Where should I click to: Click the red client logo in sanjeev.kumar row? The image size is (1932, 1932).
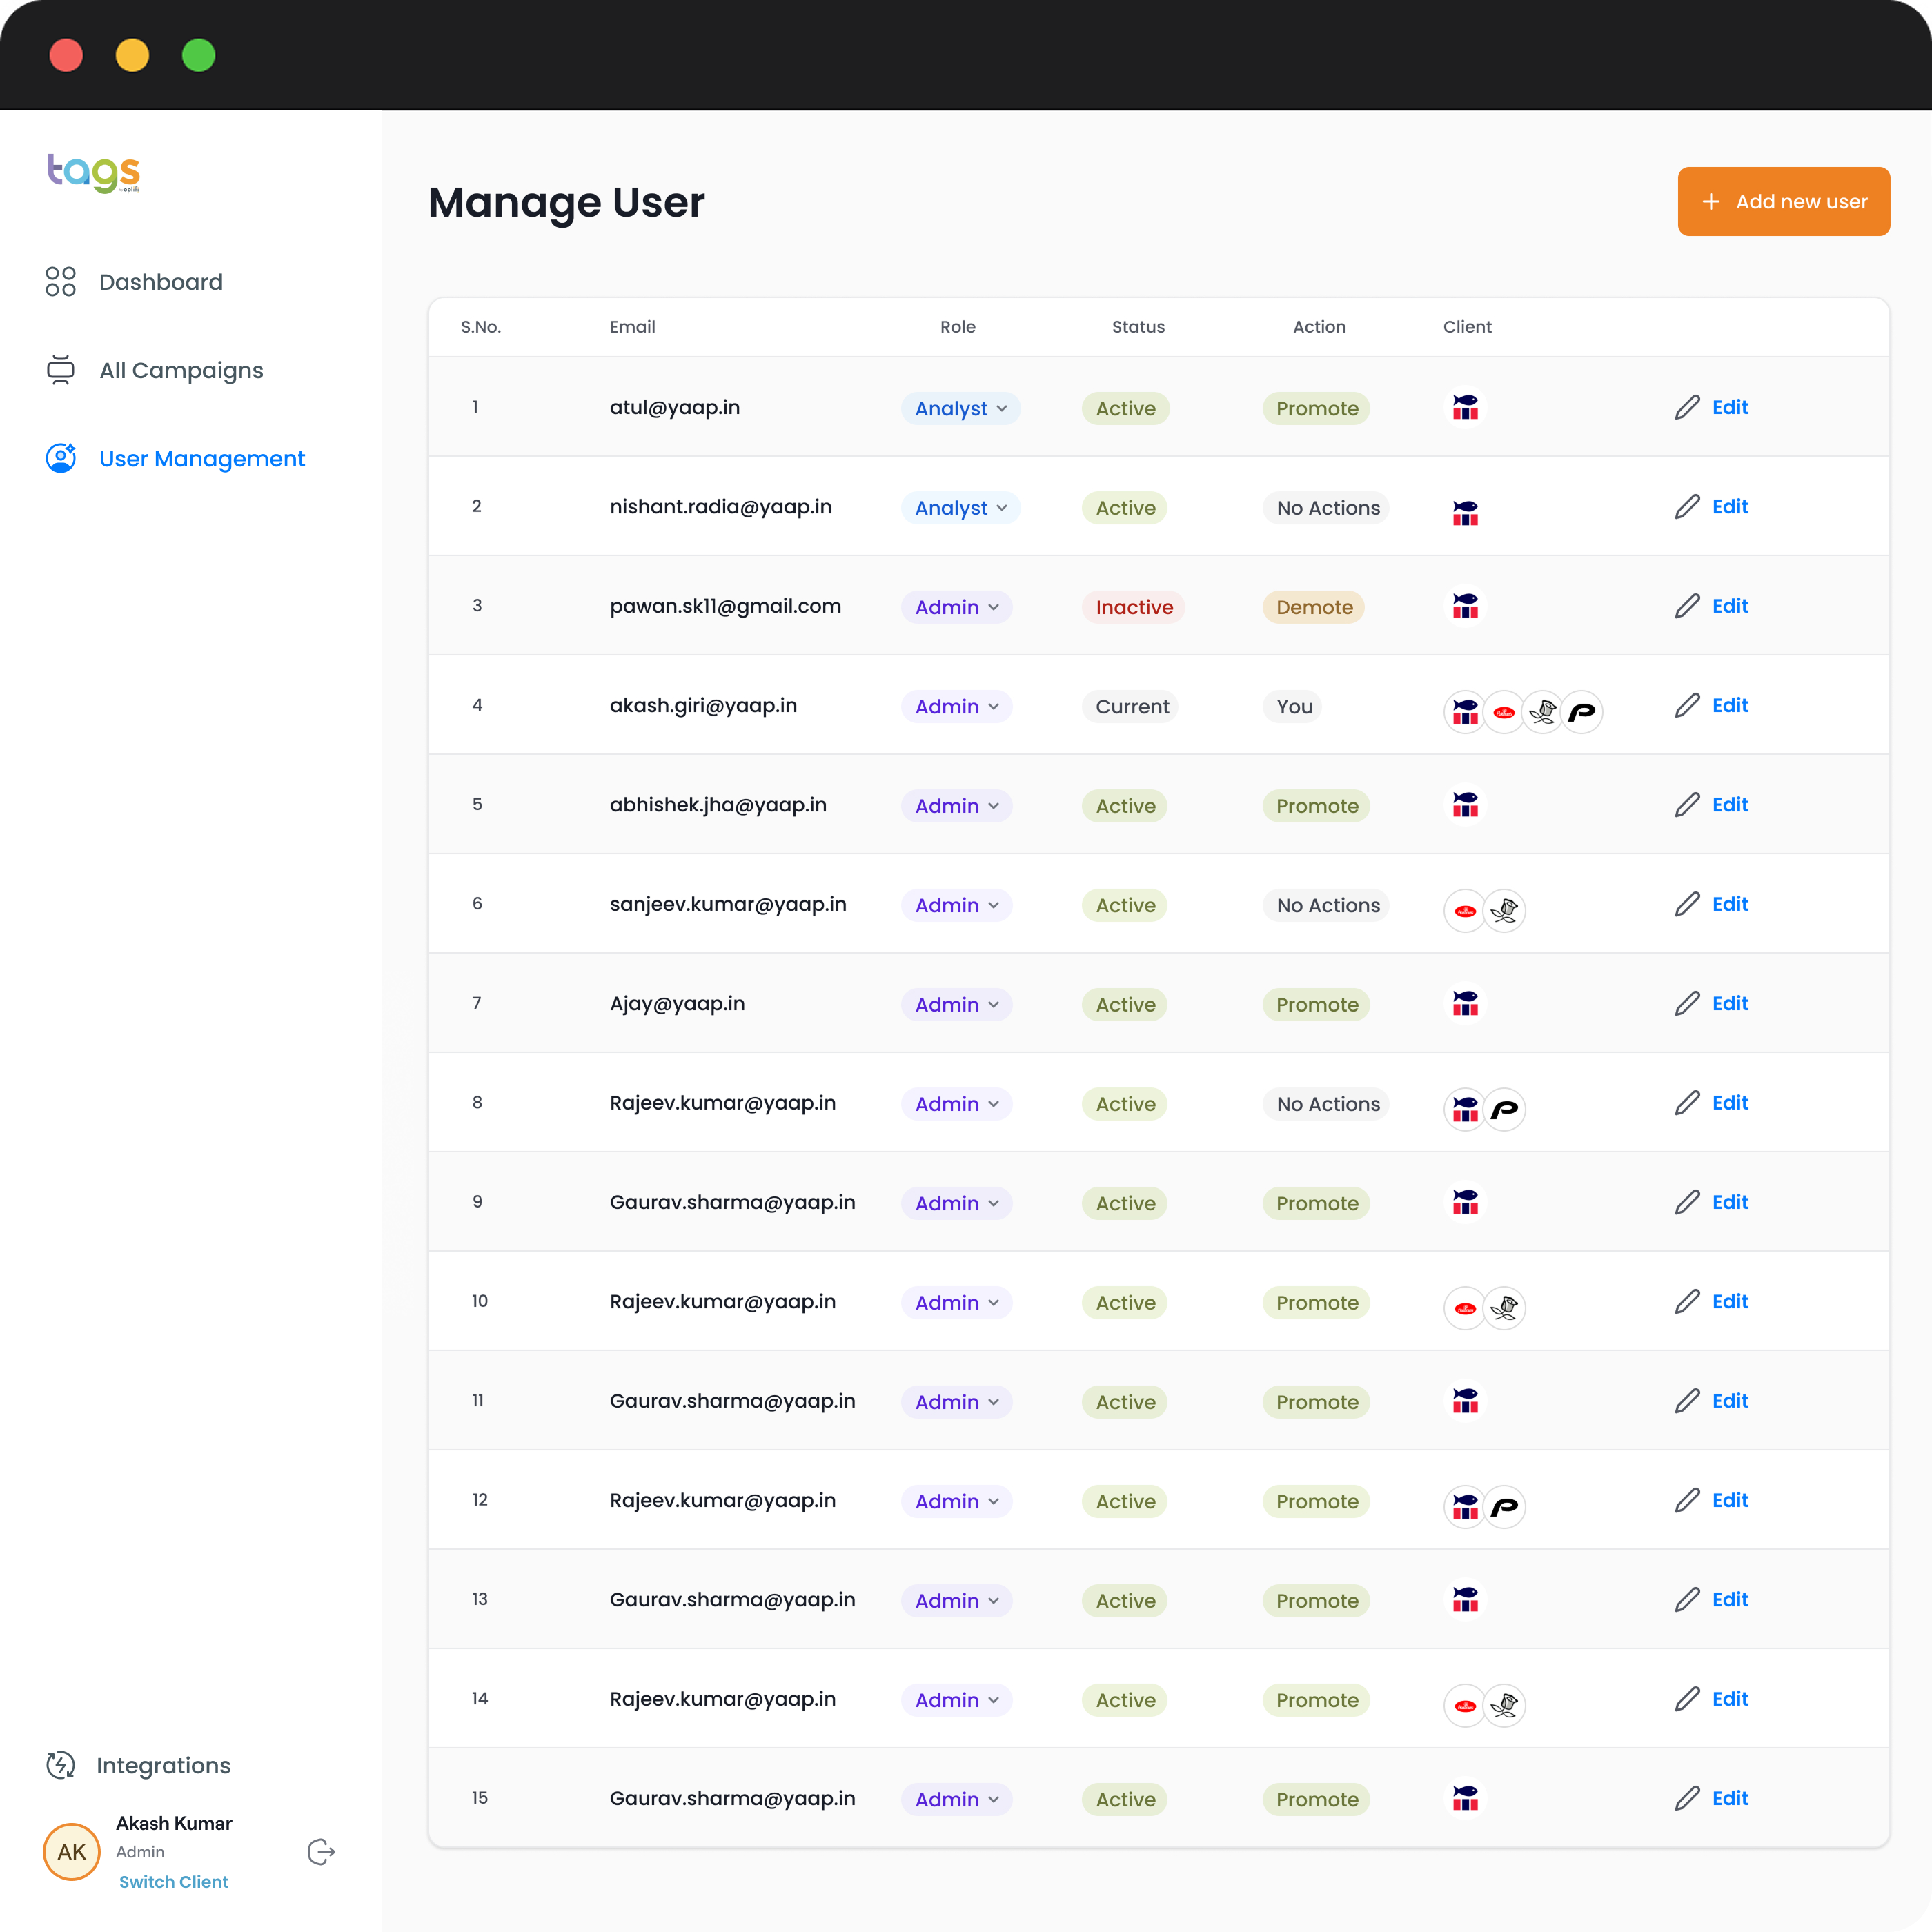tap(1465, 910)
